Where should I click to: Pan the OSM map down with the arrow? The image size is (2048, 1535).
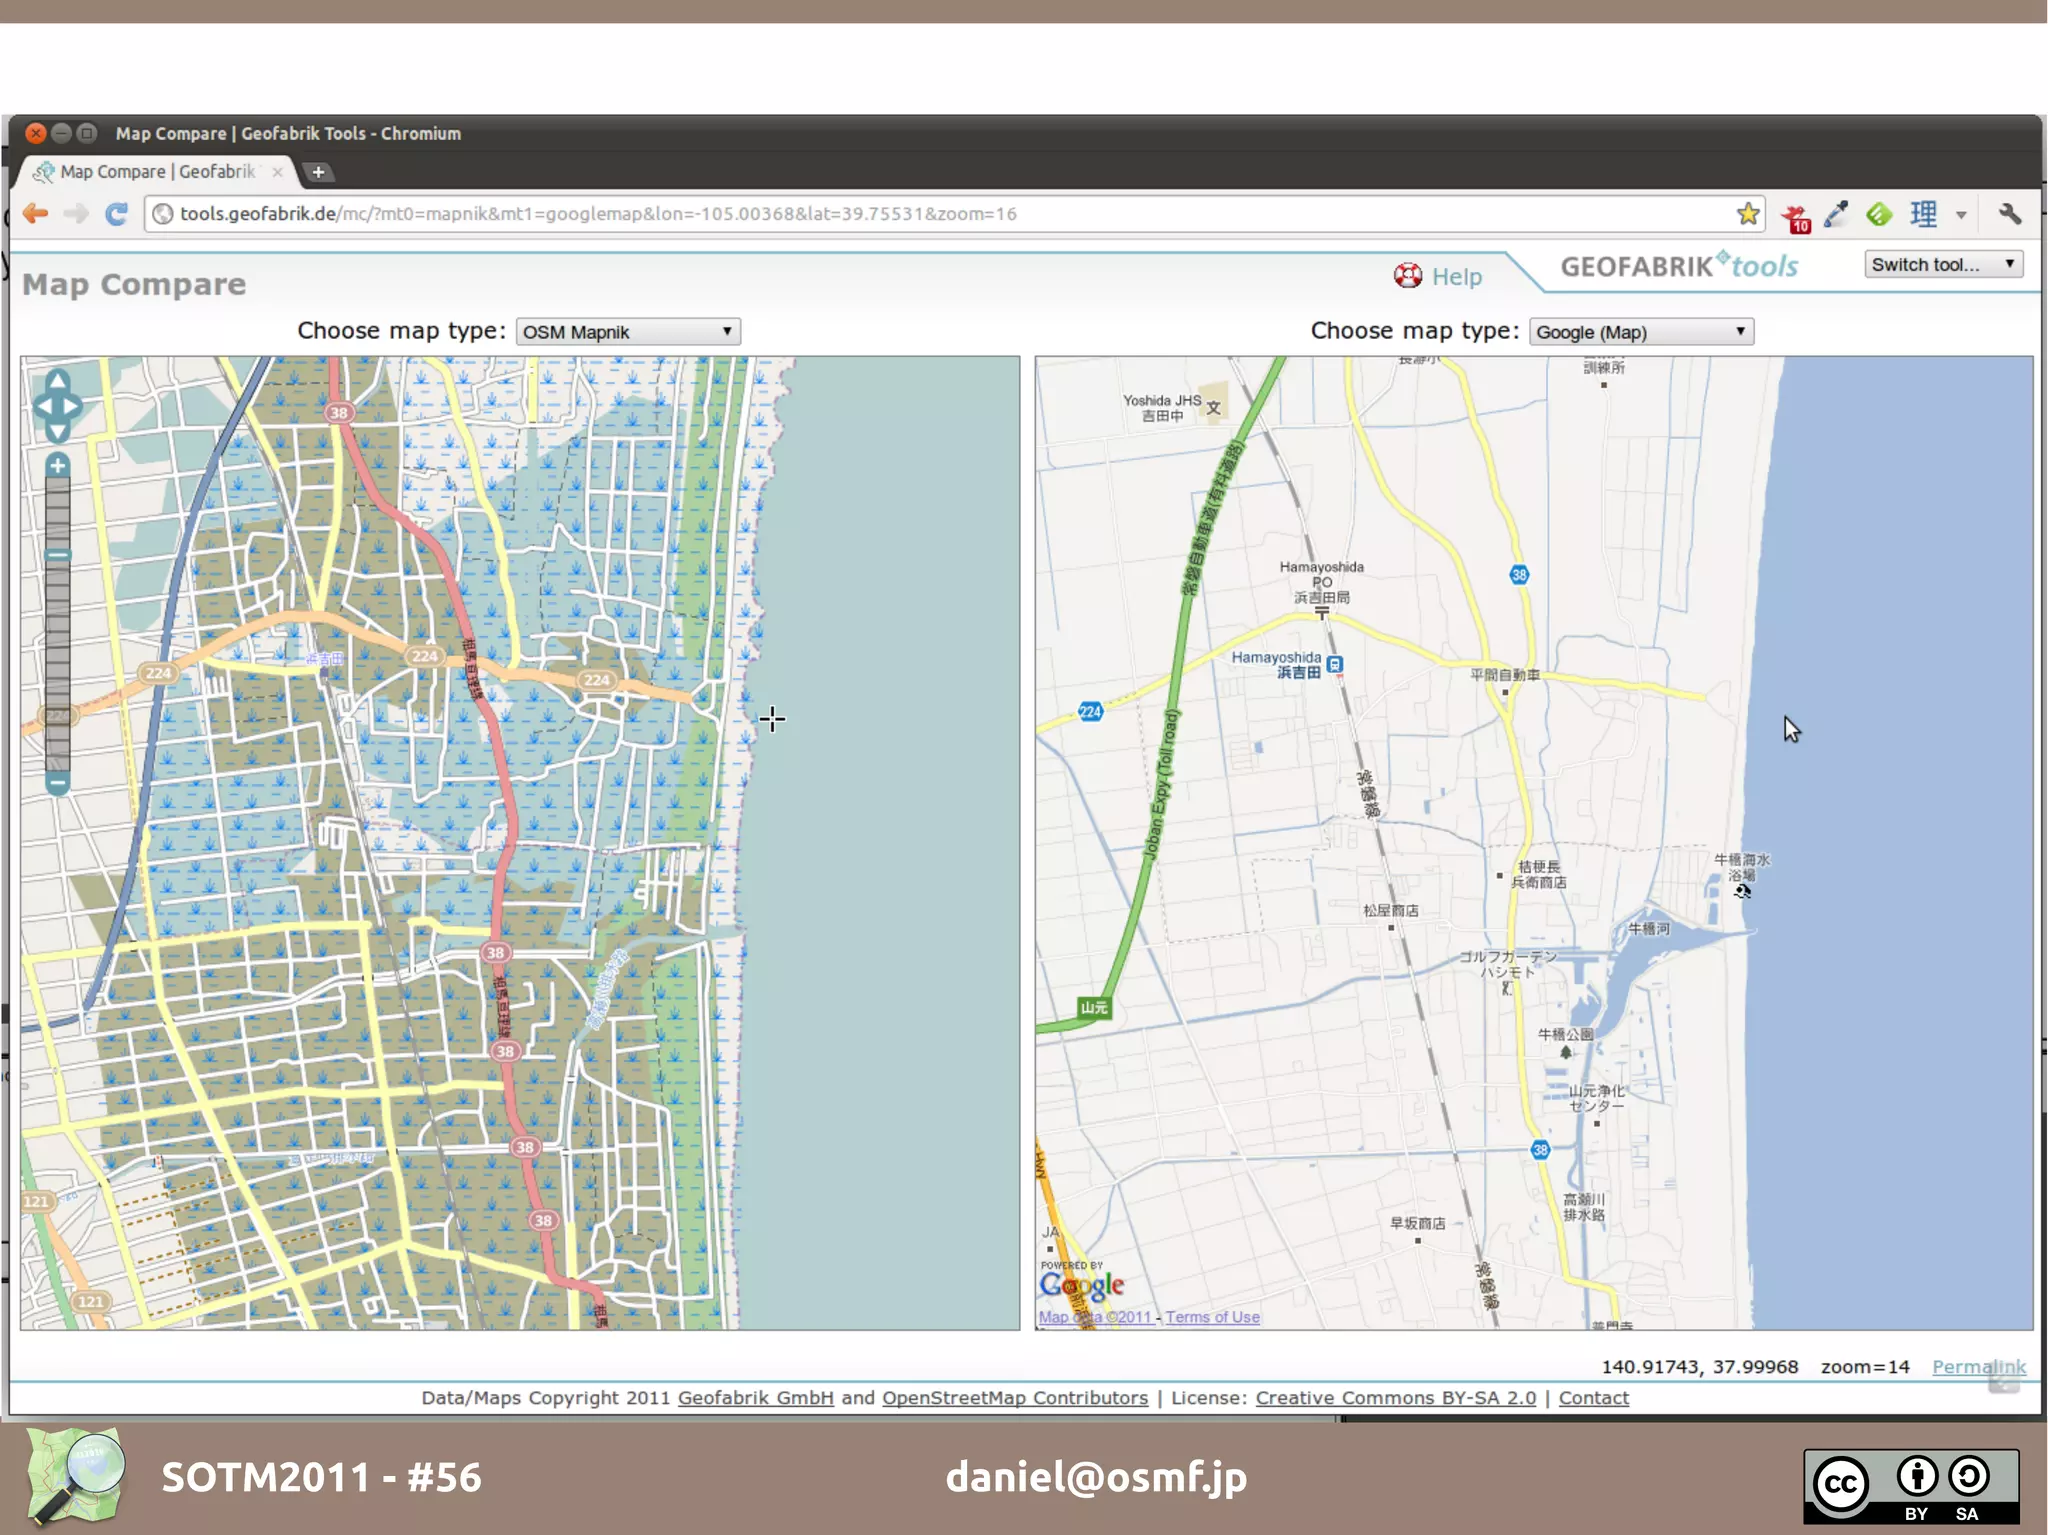[58, 432]
